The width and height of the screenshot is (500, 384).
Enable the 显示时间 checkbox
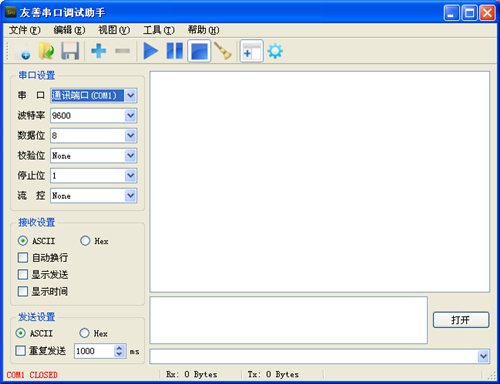pyautogui.click(x=23, y=291)
